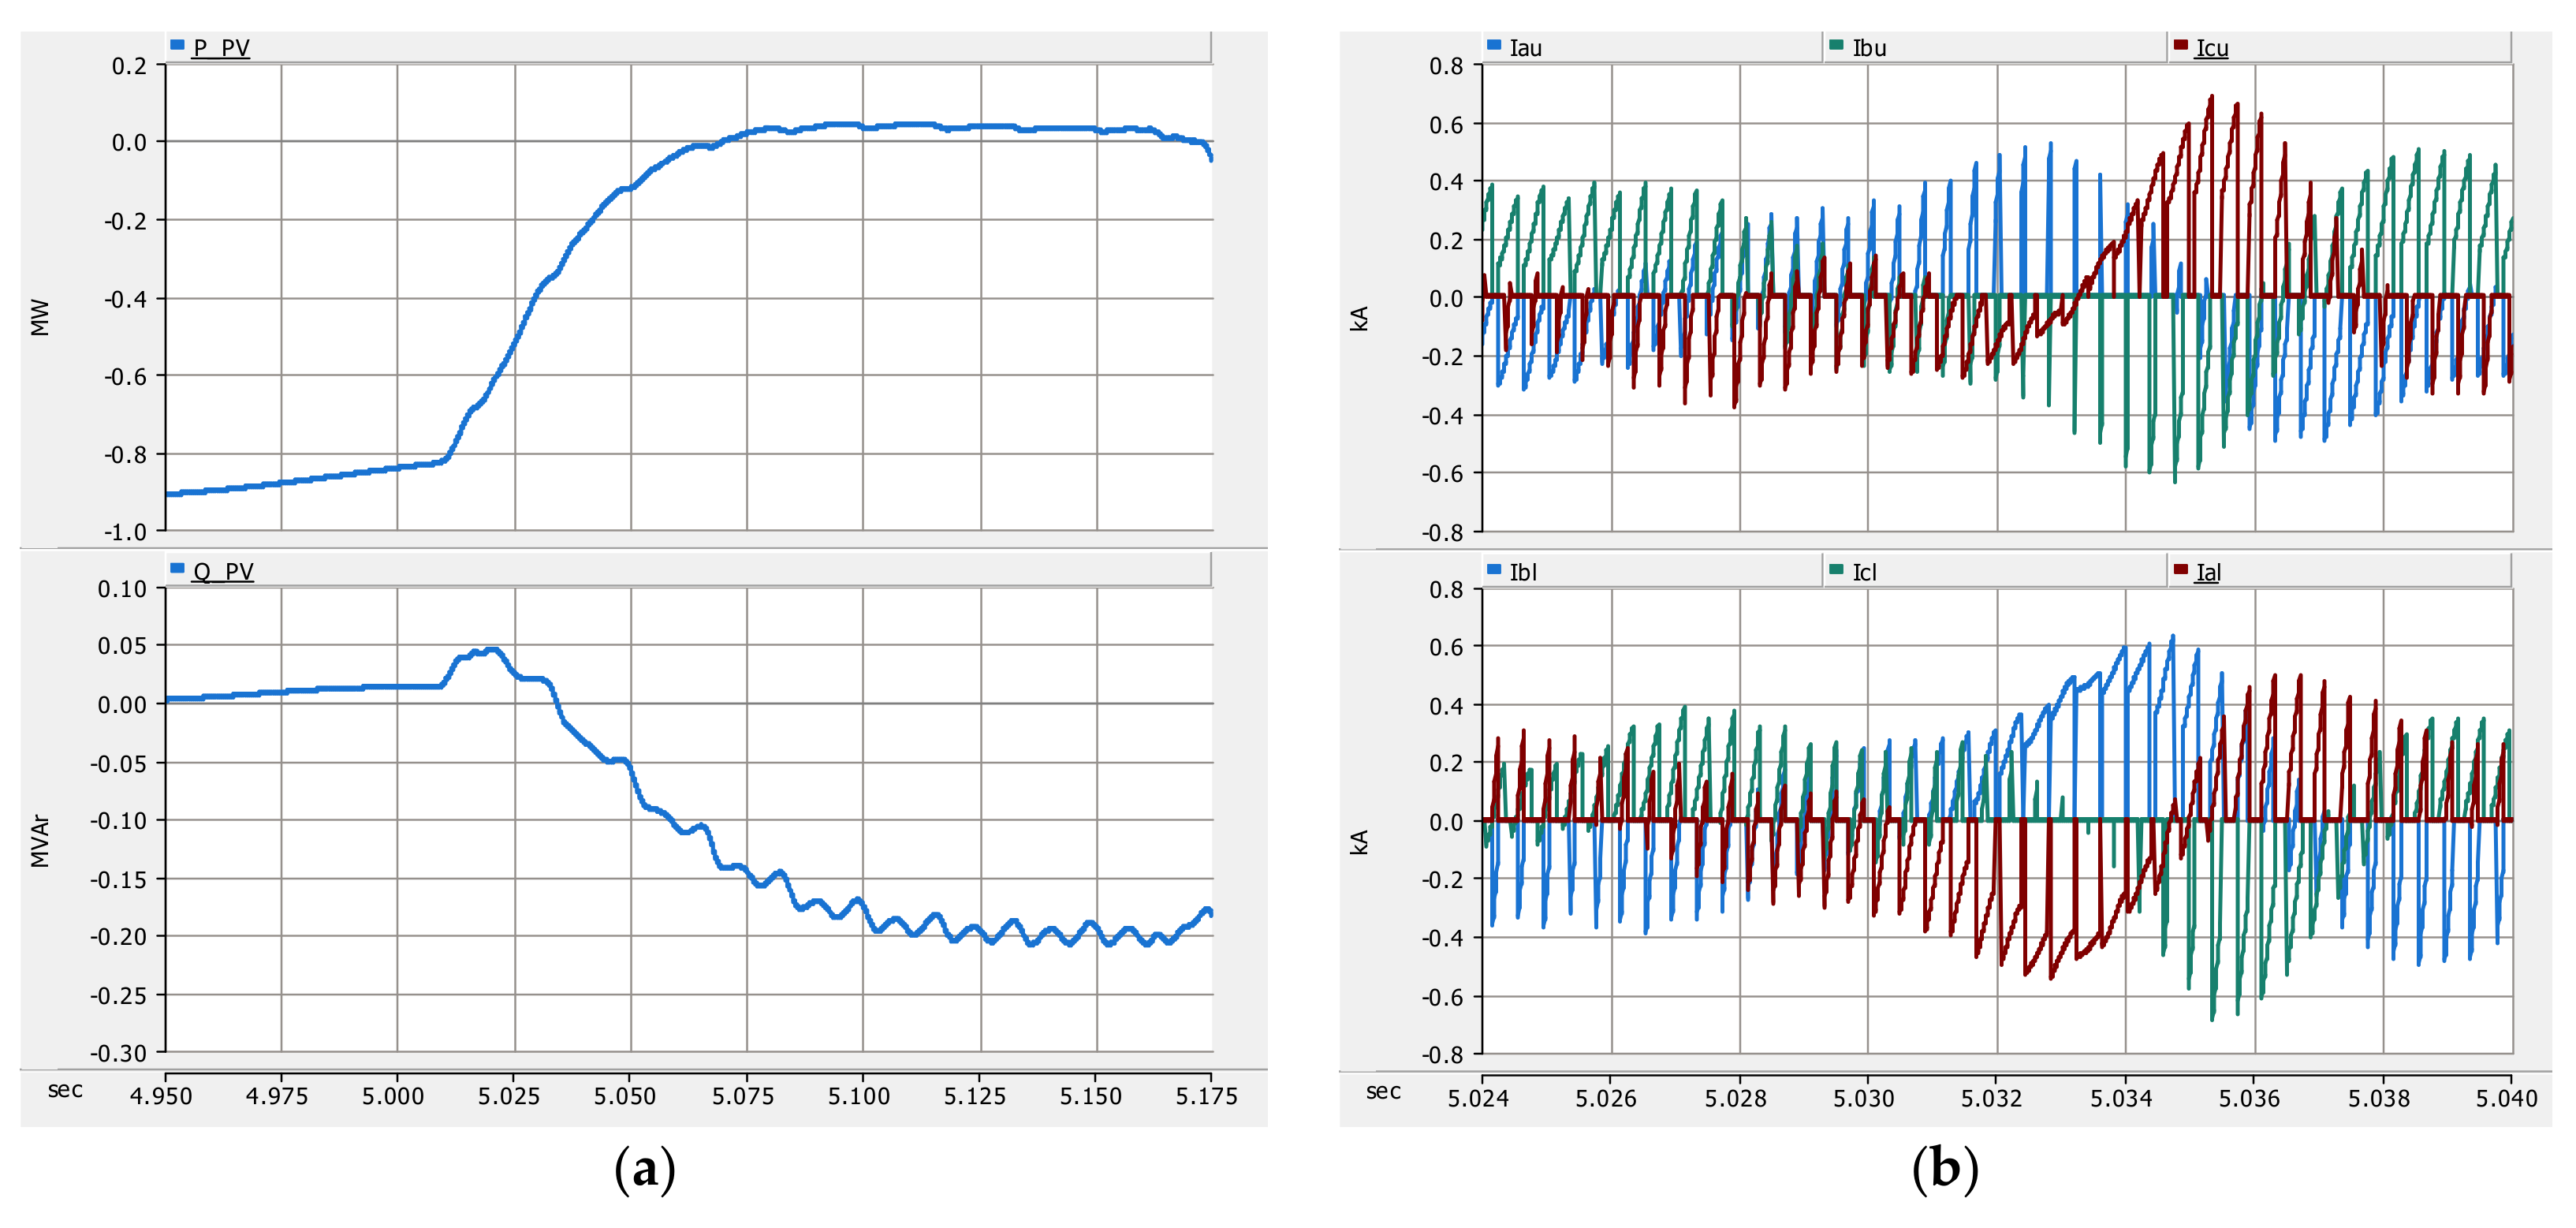Click the 5.032 time axis tick label
Screen dimensions: 2576x1228
pyautogui.click(x=1991, y=1098)
